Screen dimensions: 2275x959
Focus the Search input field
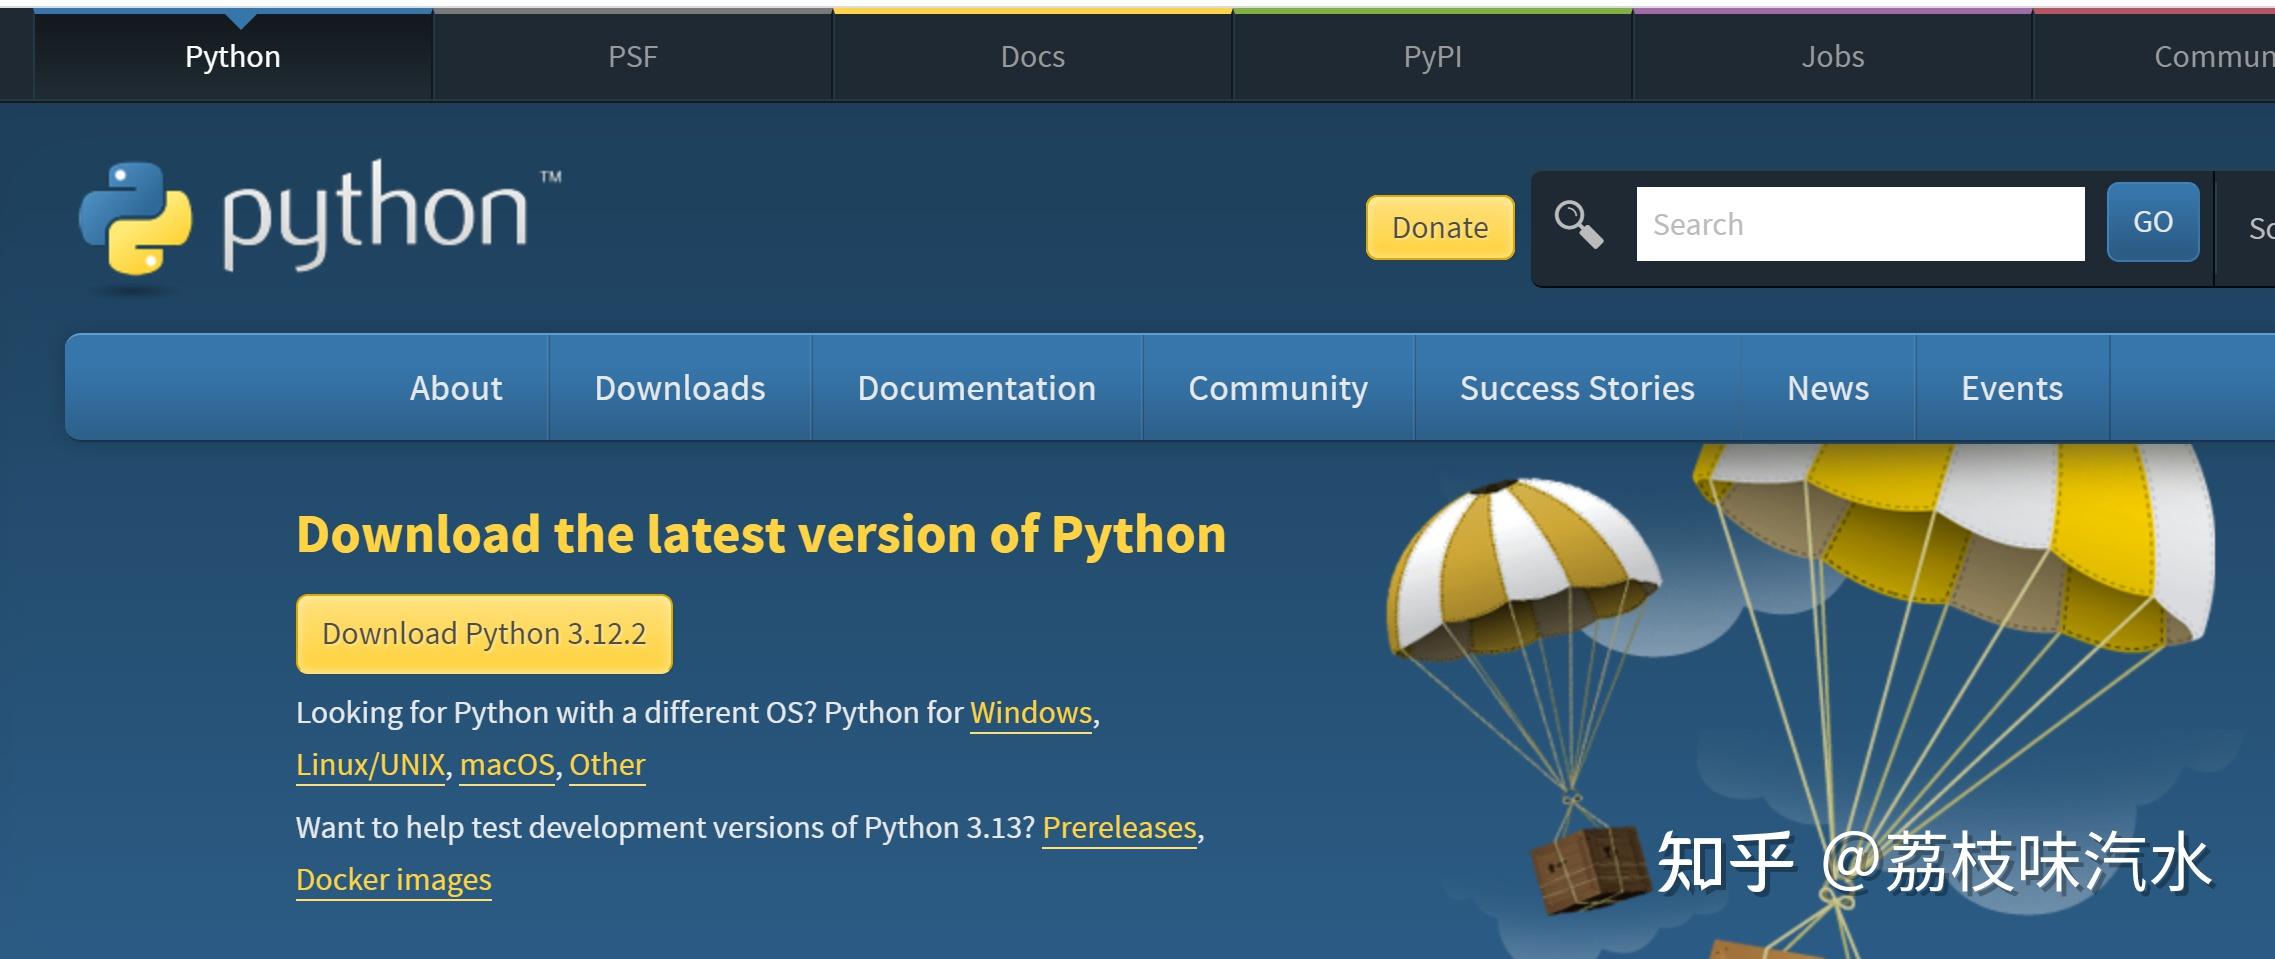tap(1860, 224)
